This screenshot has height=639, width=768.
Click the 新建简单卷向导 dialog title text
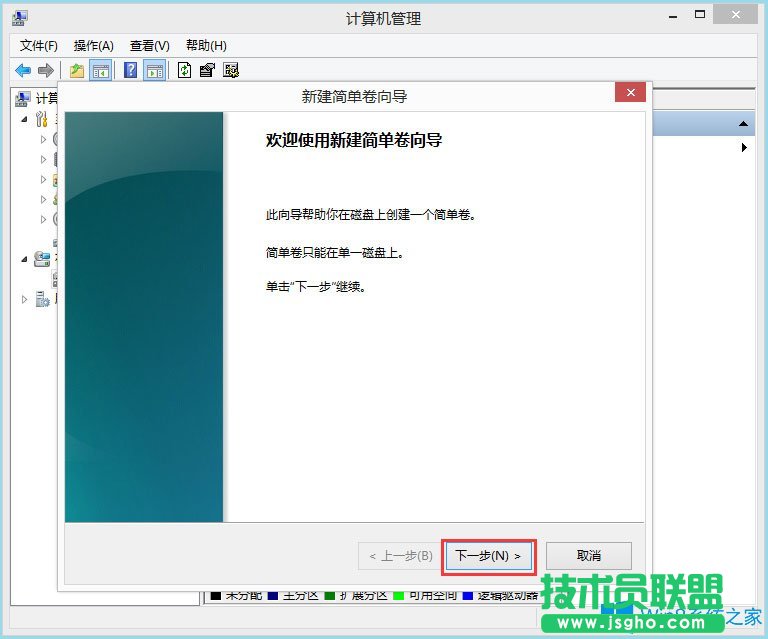(354, 96)
